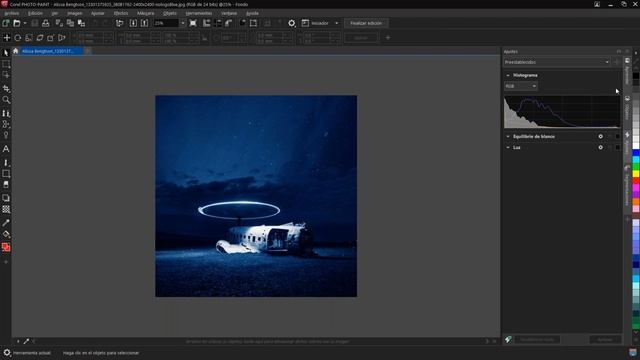Select the Red-eye removal tool
This screenshot has height=360, width=640.
coord(6,135)
